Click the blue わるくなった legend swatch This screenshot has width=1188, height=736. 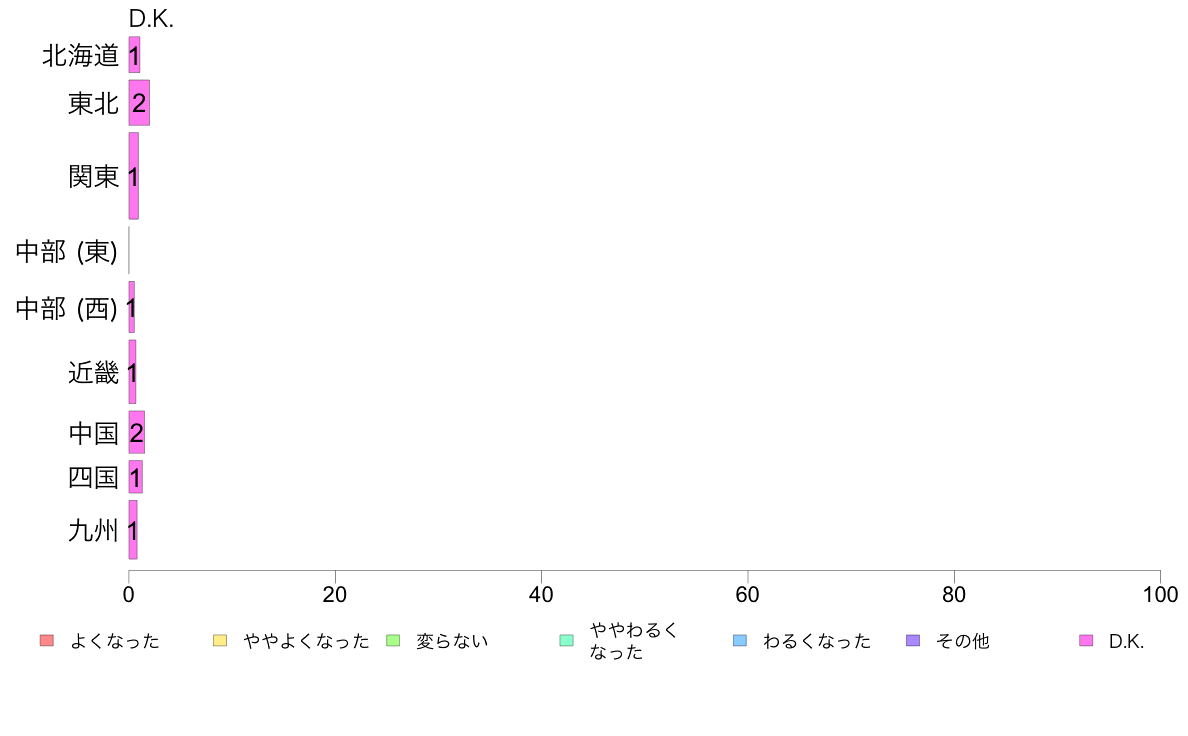pos(739,640)
